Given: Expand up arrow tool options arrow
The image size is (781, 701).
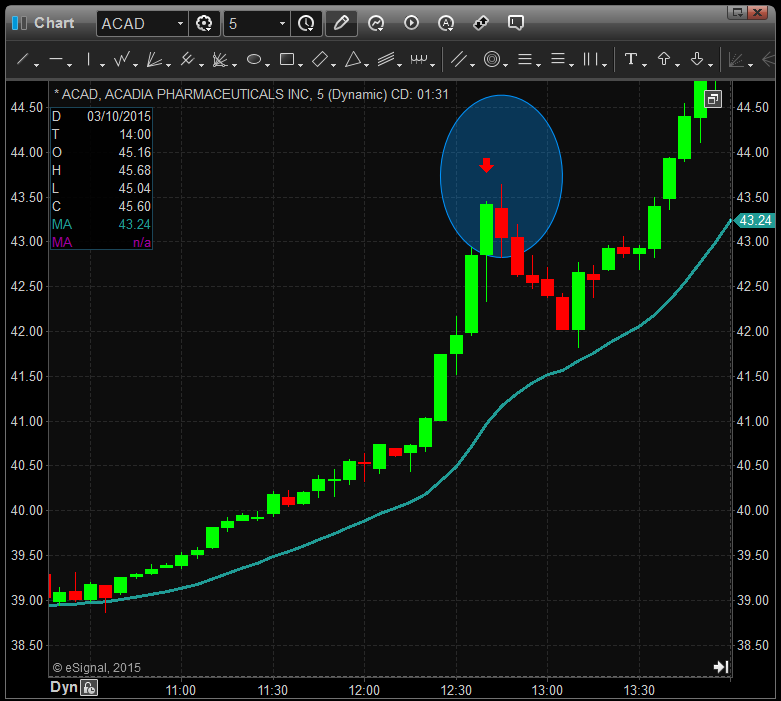Looking at the screenshot, I should pyautogui.click(x=677, y=65).
